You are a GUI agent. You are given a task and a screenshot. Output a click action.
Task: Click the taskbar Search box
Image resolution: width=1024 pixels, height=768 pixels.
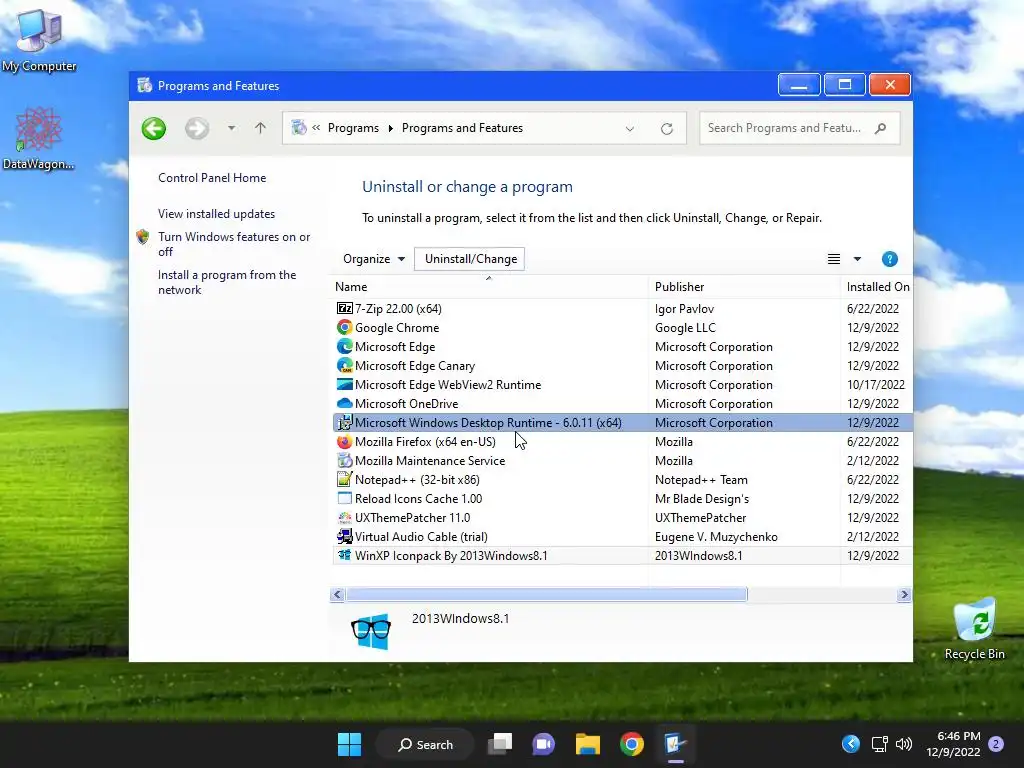pos(425,744)
